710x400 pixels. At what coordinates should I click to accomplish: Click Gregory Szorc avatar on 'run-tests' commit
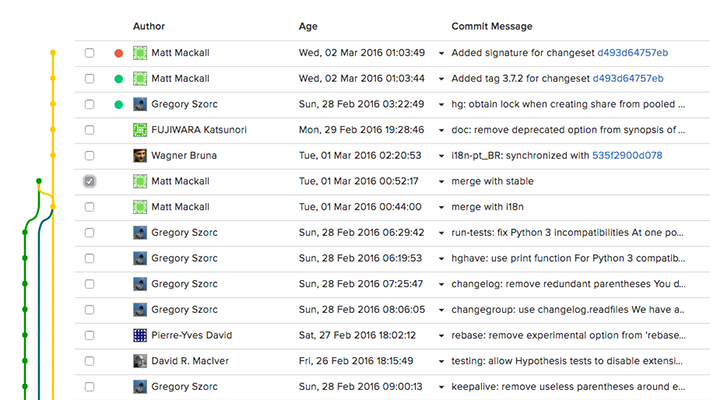pyautogui.click(x=140, y=232)
